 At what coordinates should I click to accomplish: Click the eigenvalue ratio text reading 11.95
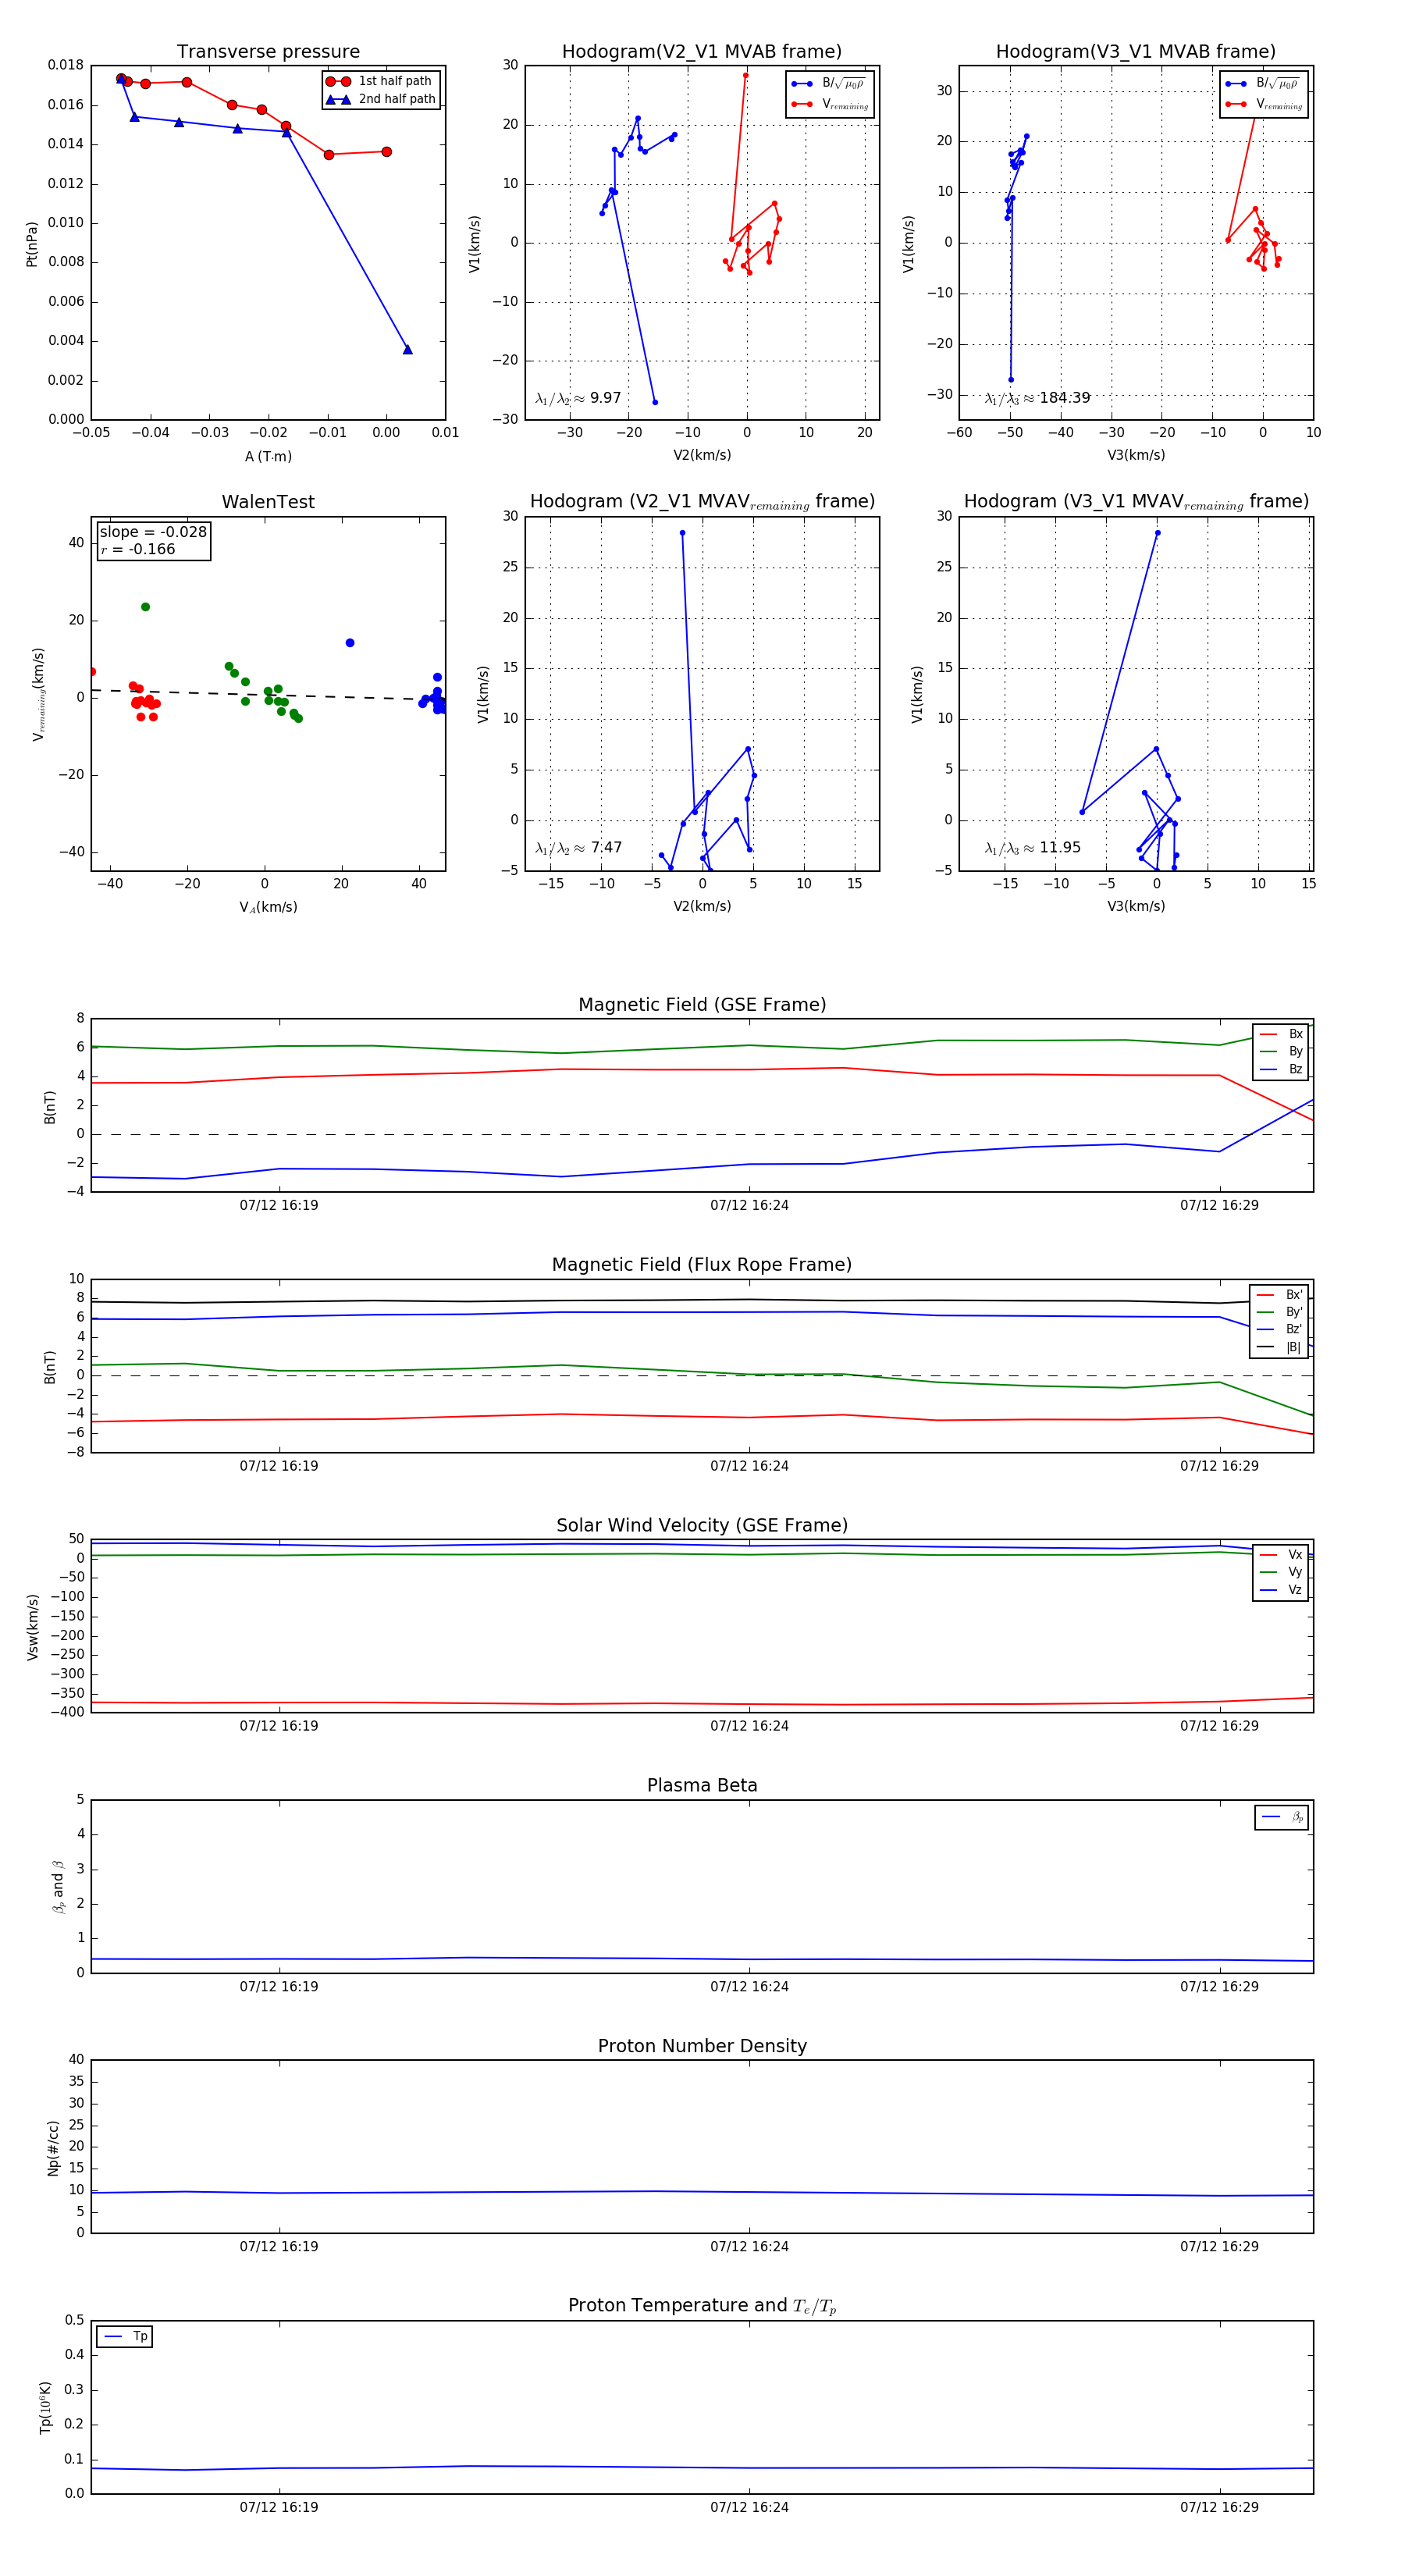(x=1032, y=848)
